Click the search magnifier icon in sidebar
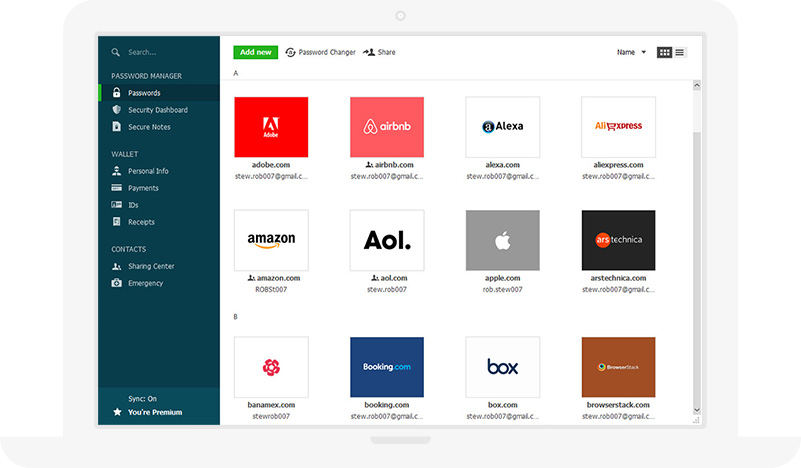Viewport: 801px width, 468px height. tap(116, 52)
